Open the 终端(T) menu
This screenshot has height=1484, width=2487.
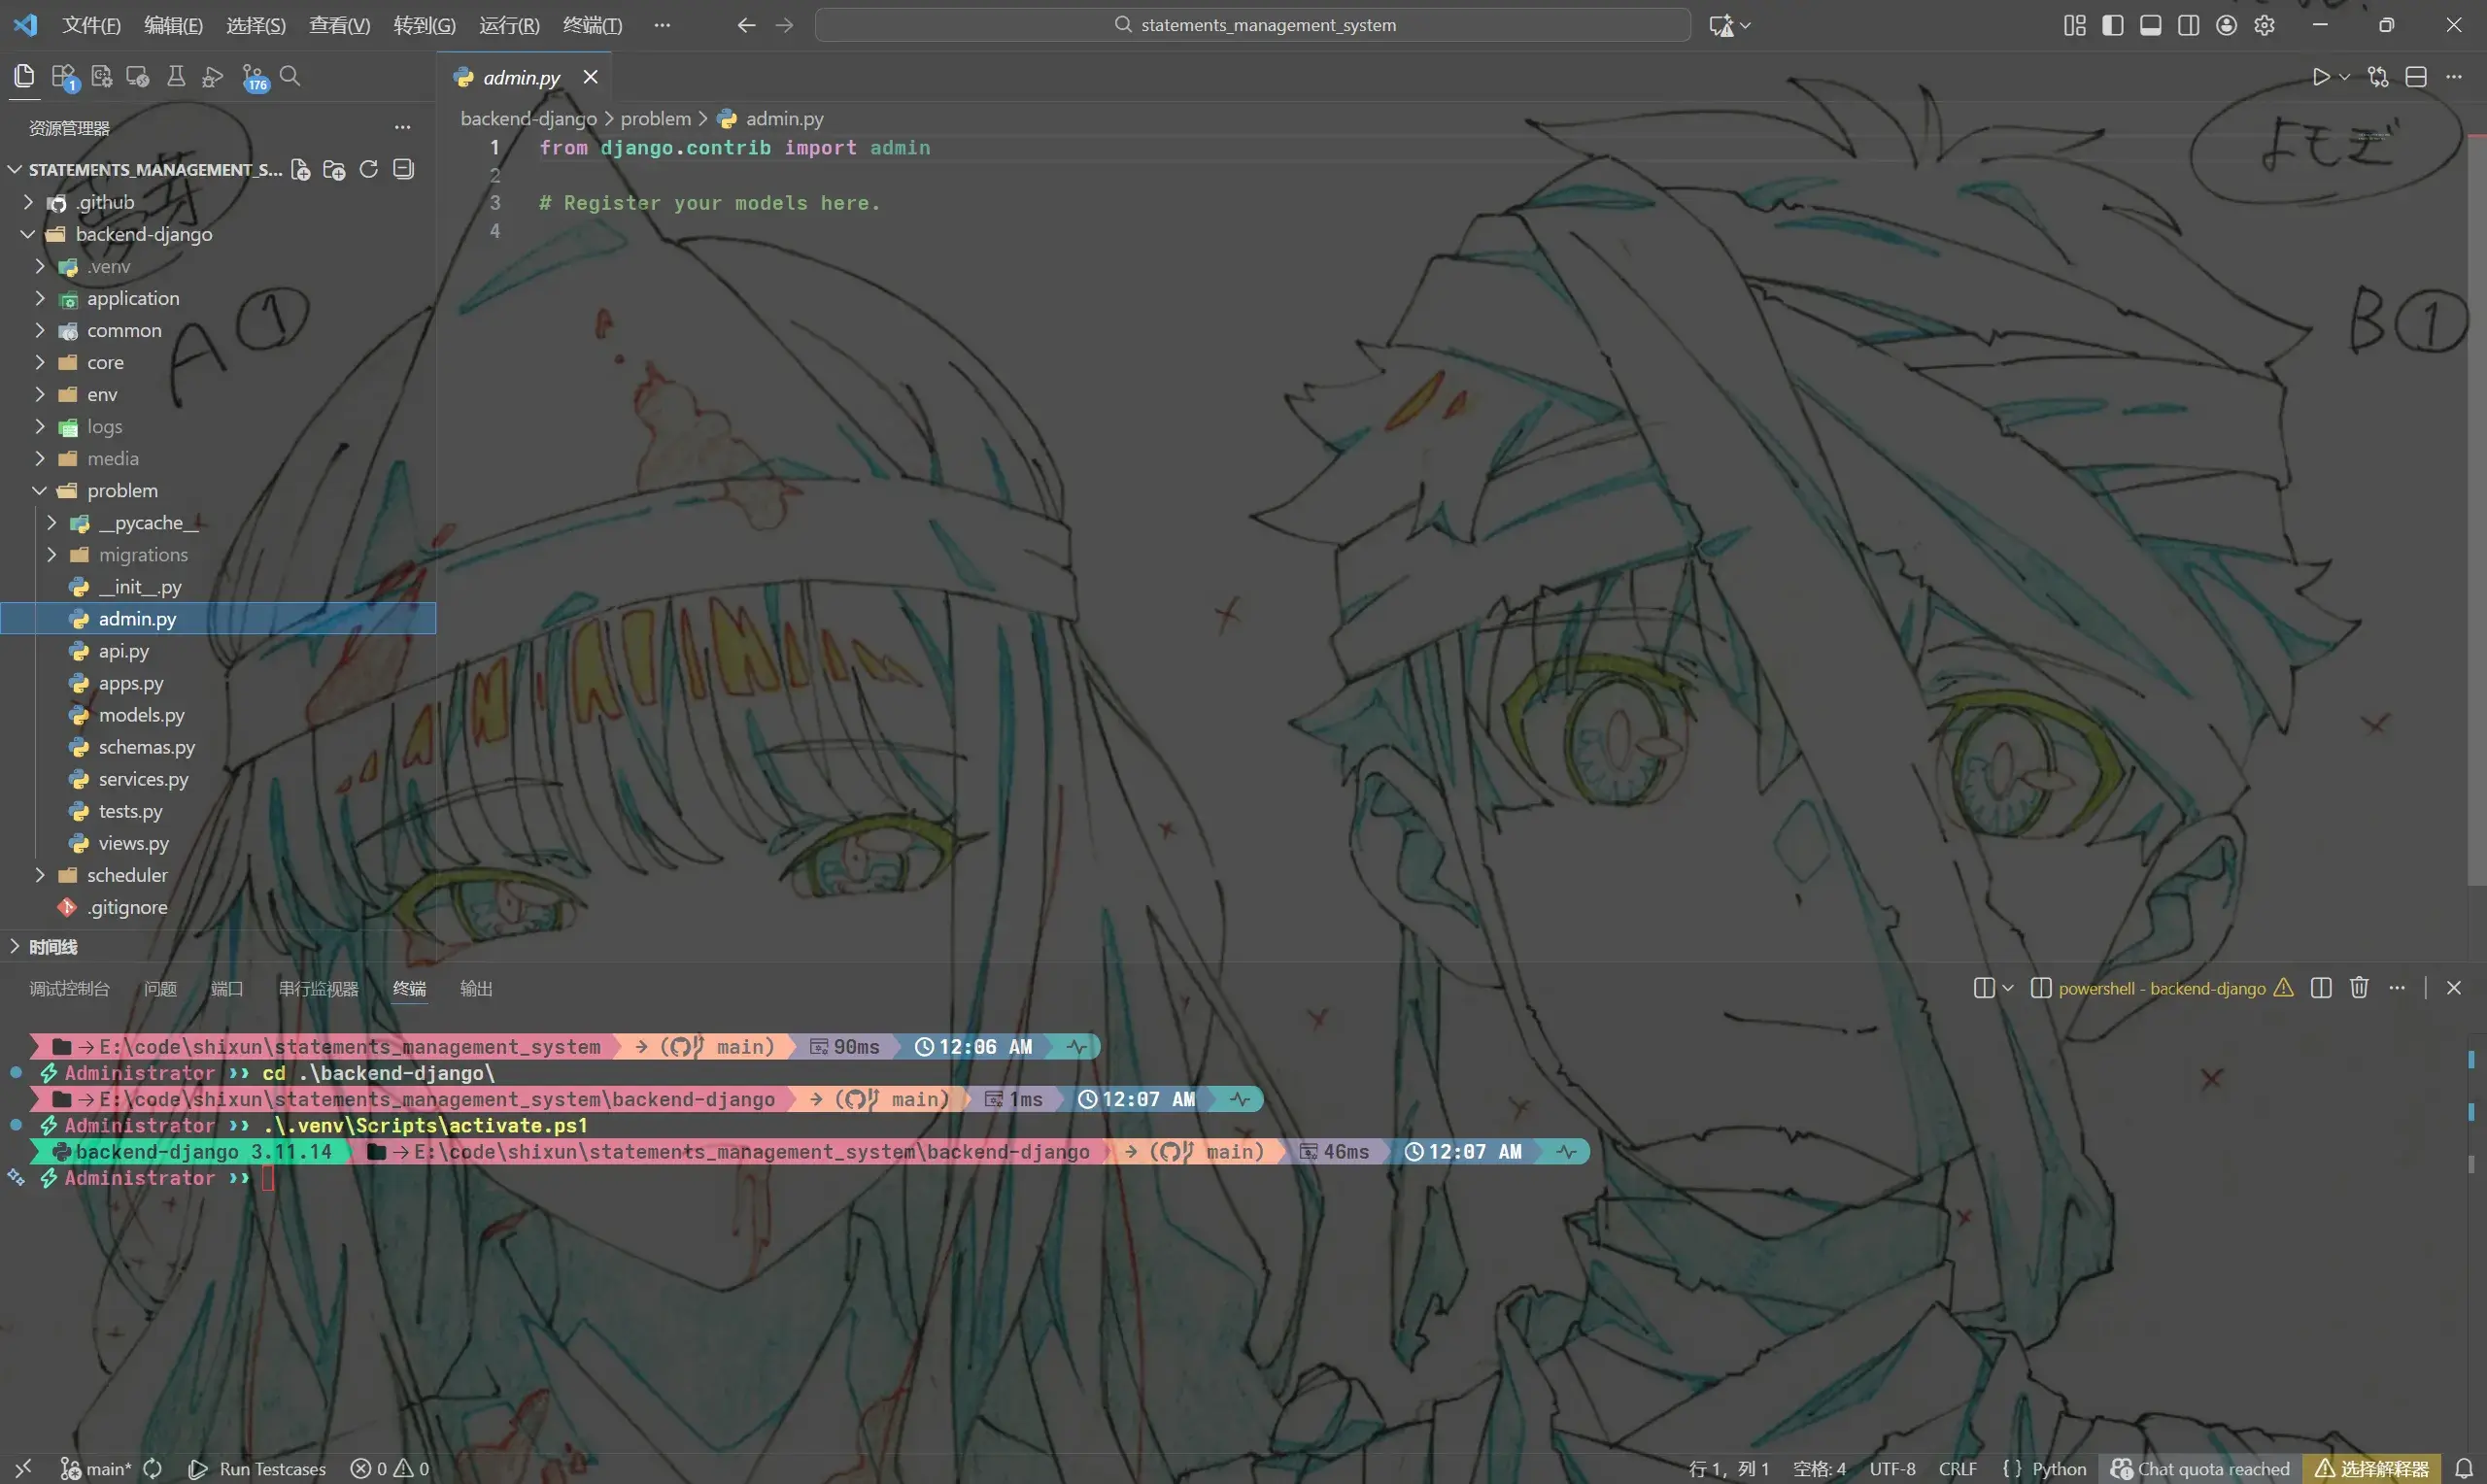coord(592,25)
